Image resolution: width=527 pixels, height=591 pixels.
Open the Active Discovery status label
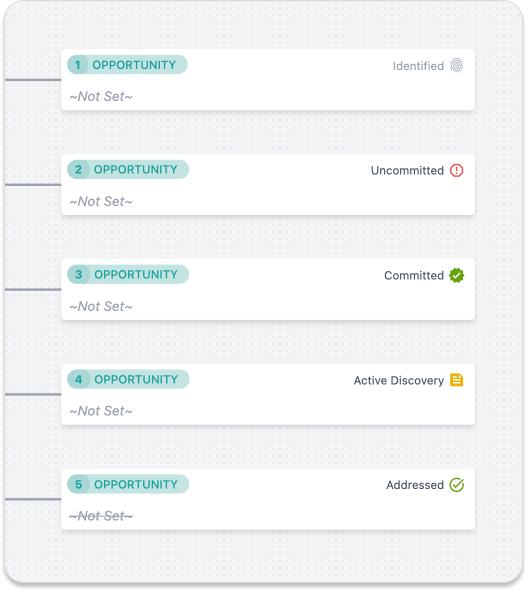pyautogui.click(x=398, y=381)
